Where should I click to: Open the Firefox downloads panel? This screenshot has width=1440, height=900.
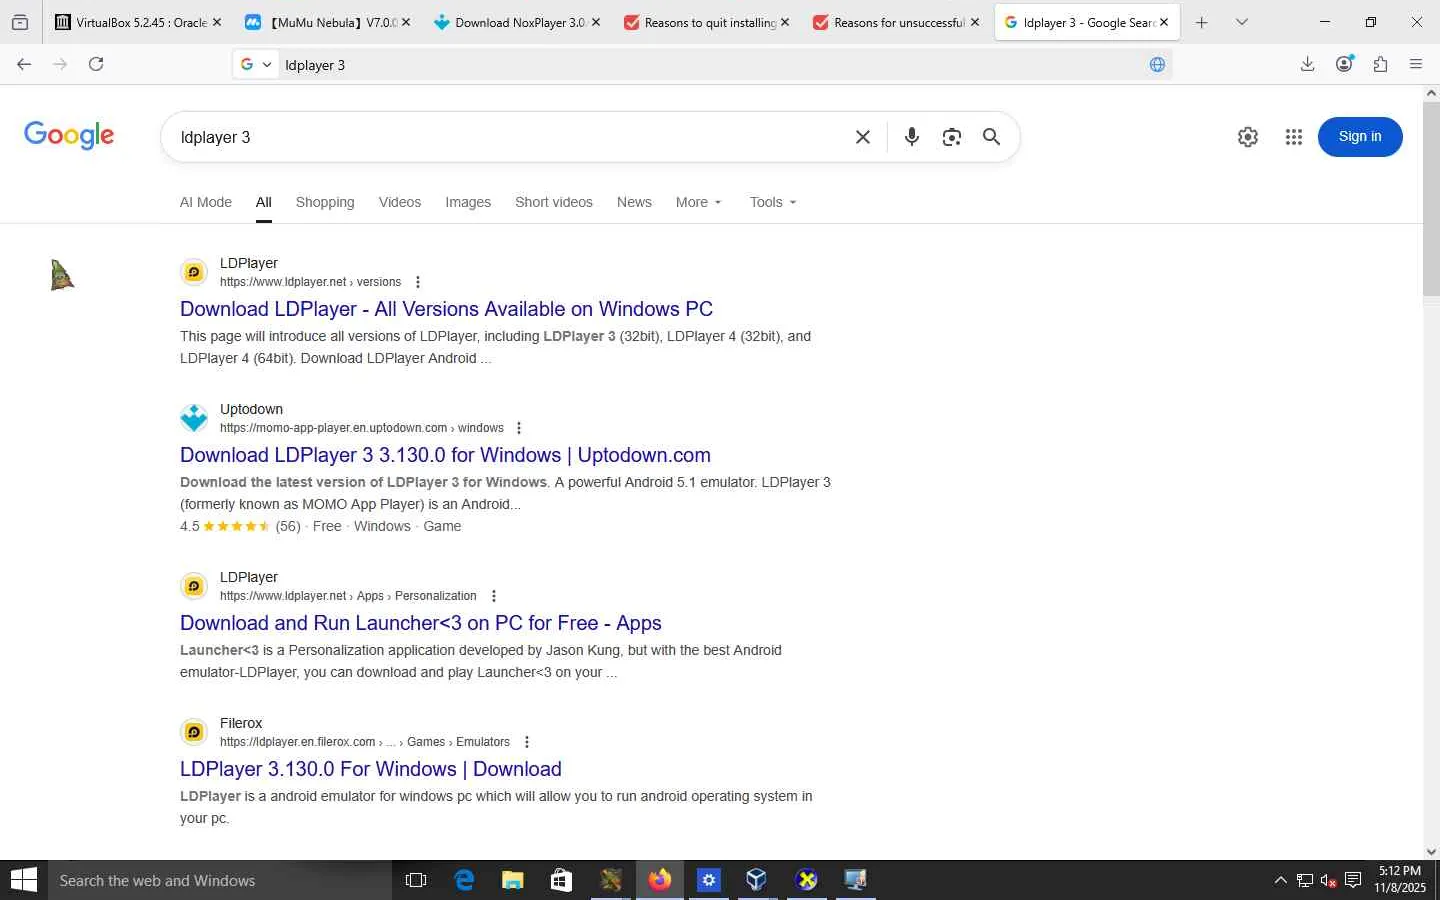click(x=1307, y=64)
